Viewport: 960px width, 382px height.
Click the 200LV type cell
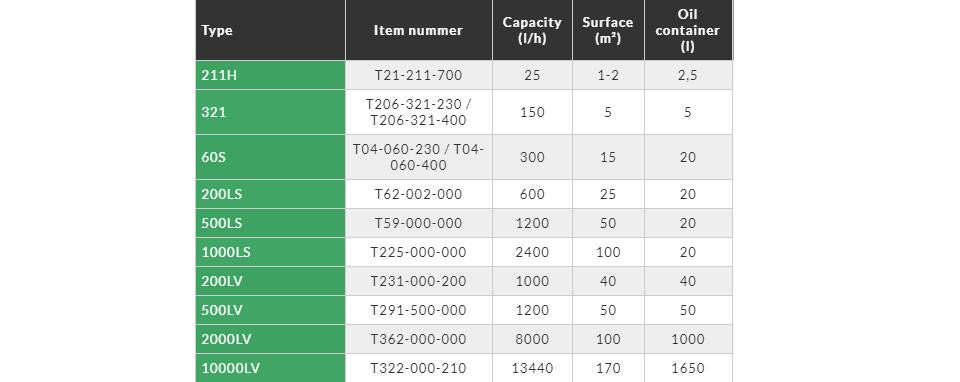271,281
